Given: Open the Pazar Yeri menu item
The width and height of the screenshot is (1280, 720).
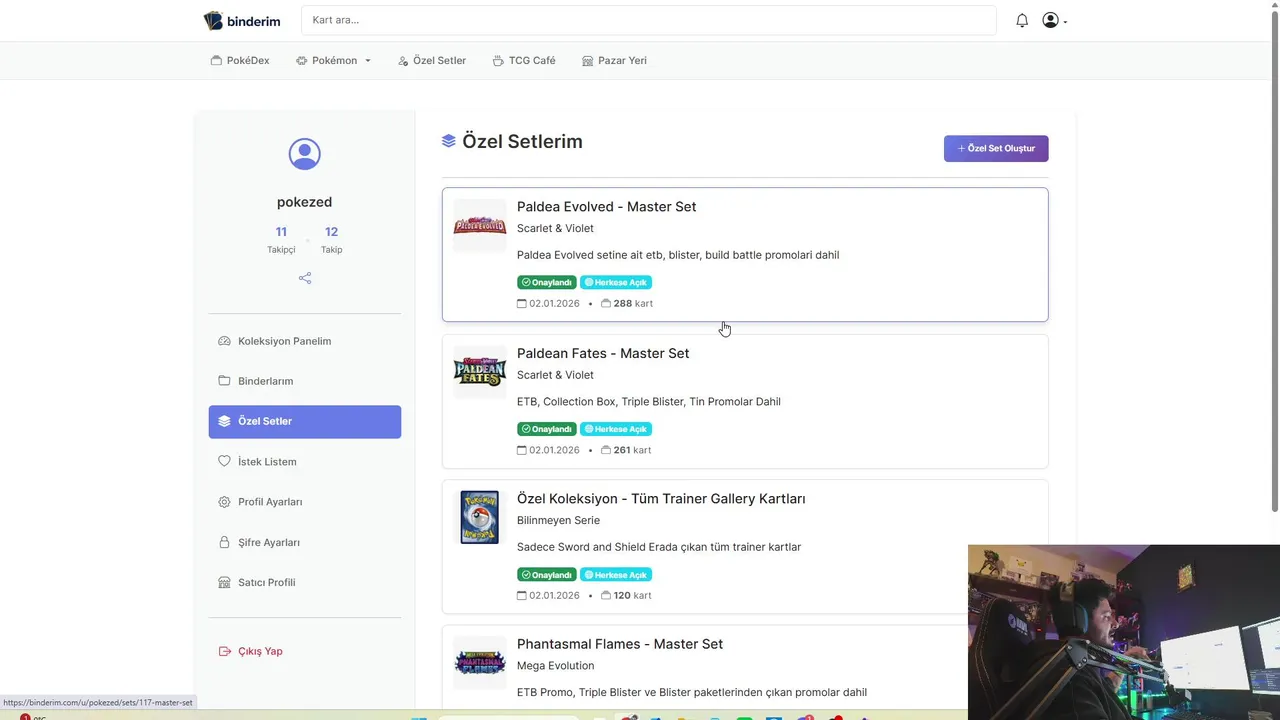Looking at the screenshot, I should [x=614, y=60].
